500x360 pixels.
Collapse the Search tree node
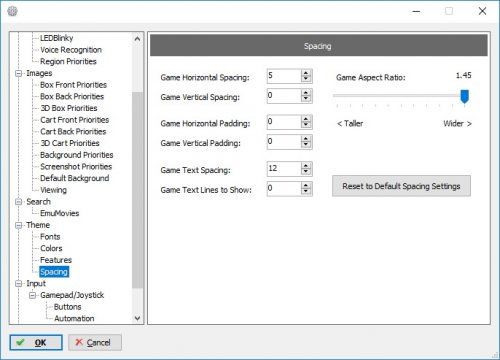[x=19, y=202]
